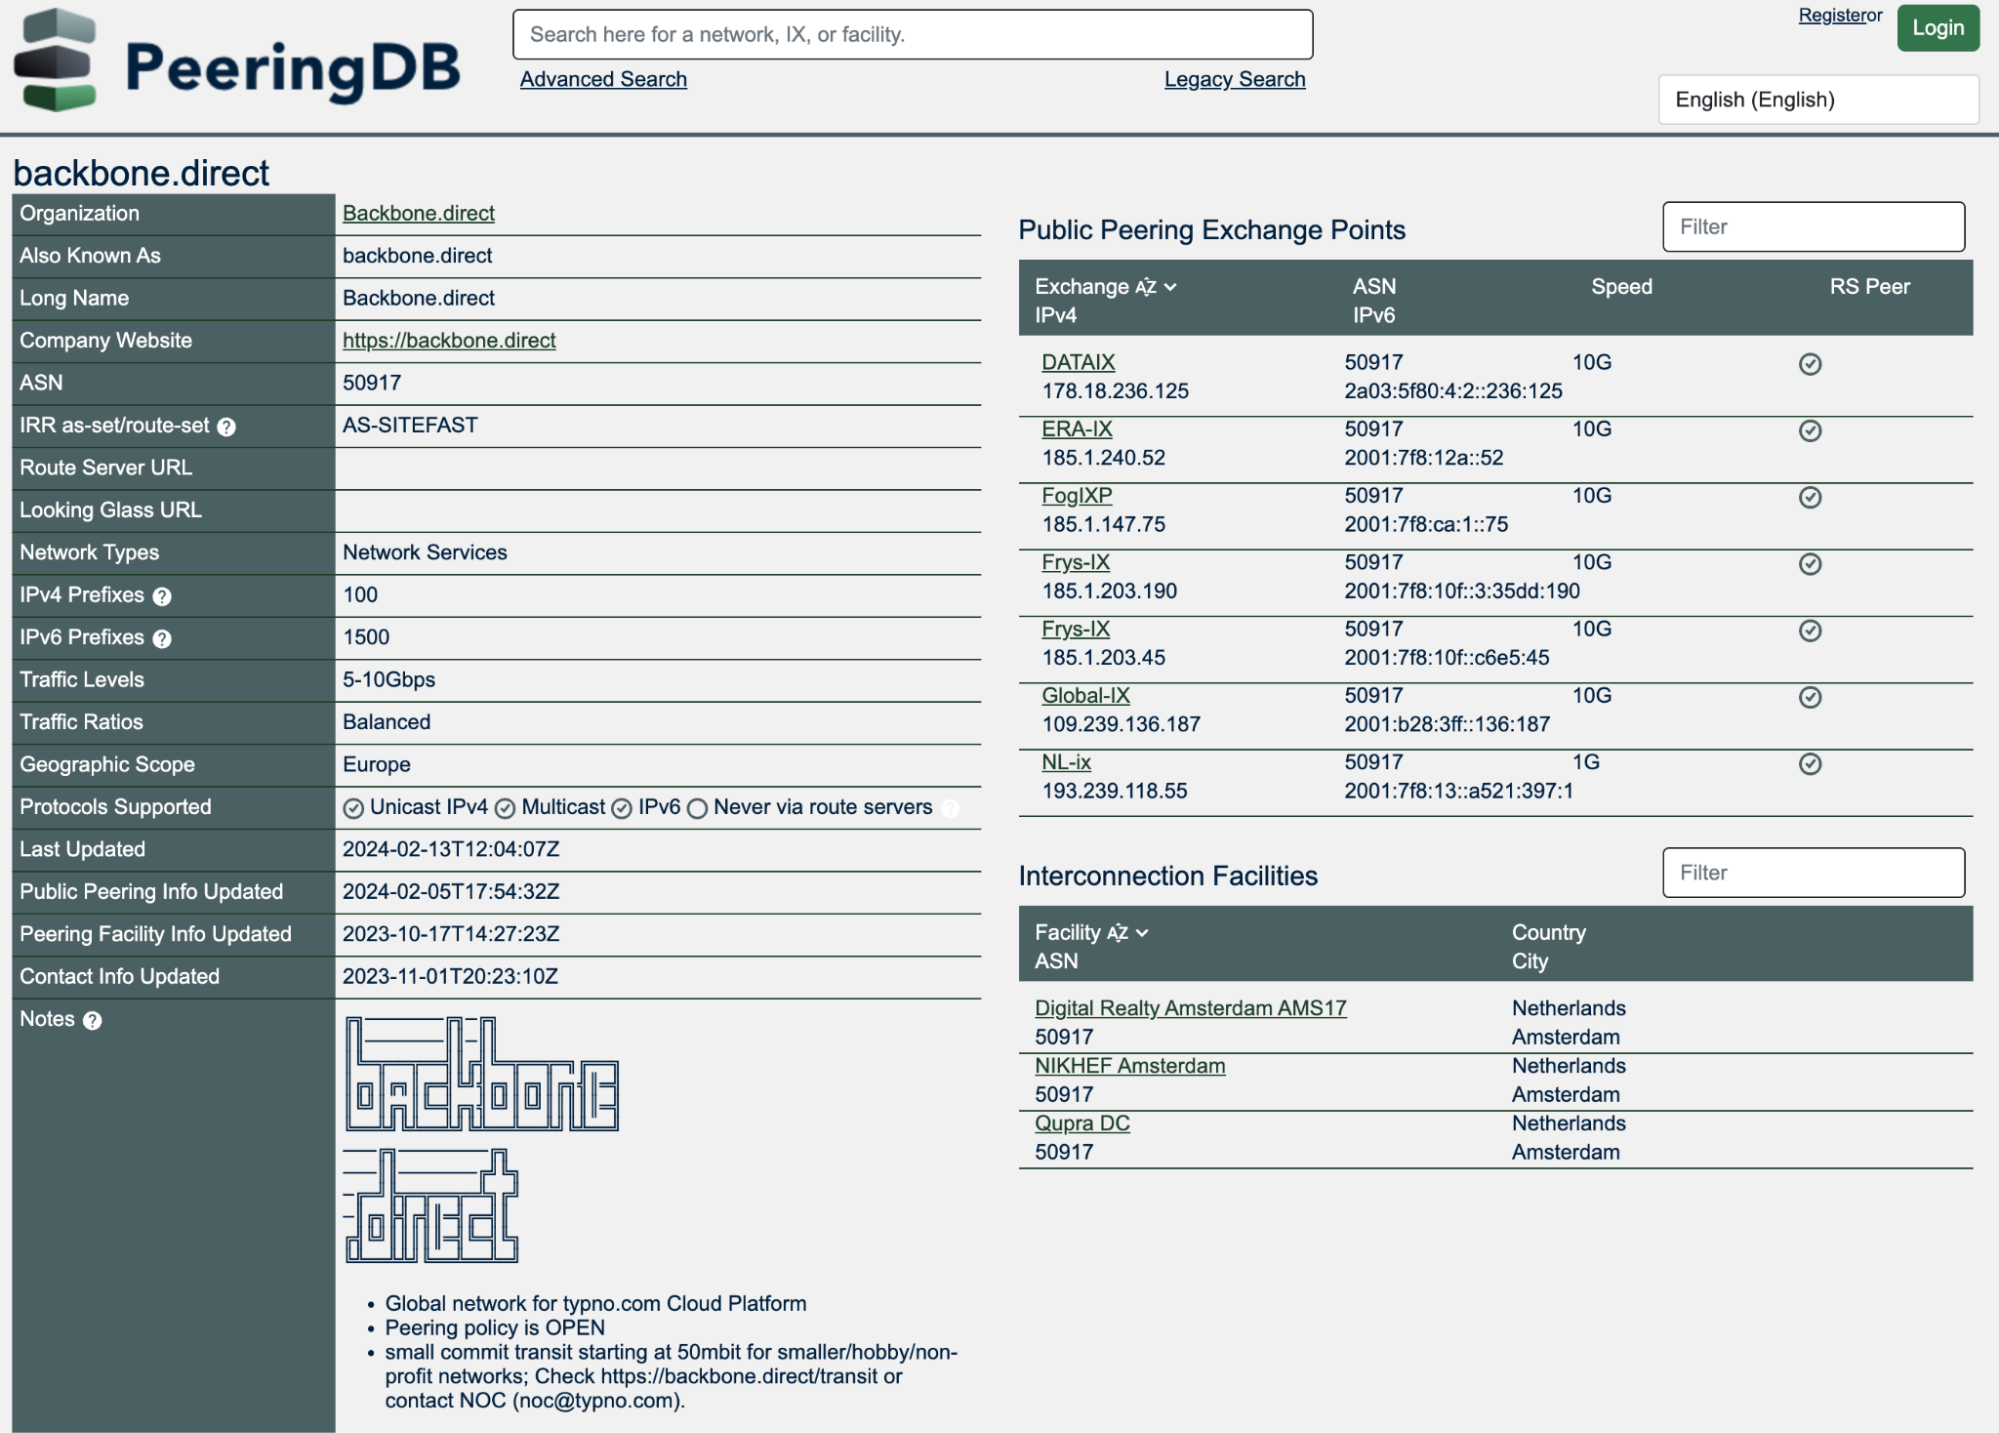
Task: Open Frys-IX link for 185.1.203.45
Action: point(1075,629)
